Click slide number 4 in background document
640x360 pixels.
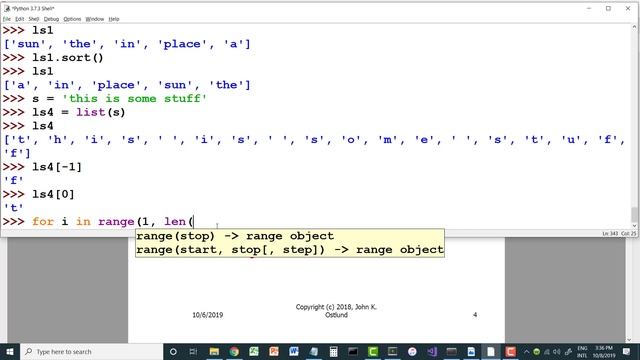pyautogui.click(x=475, y=315)
